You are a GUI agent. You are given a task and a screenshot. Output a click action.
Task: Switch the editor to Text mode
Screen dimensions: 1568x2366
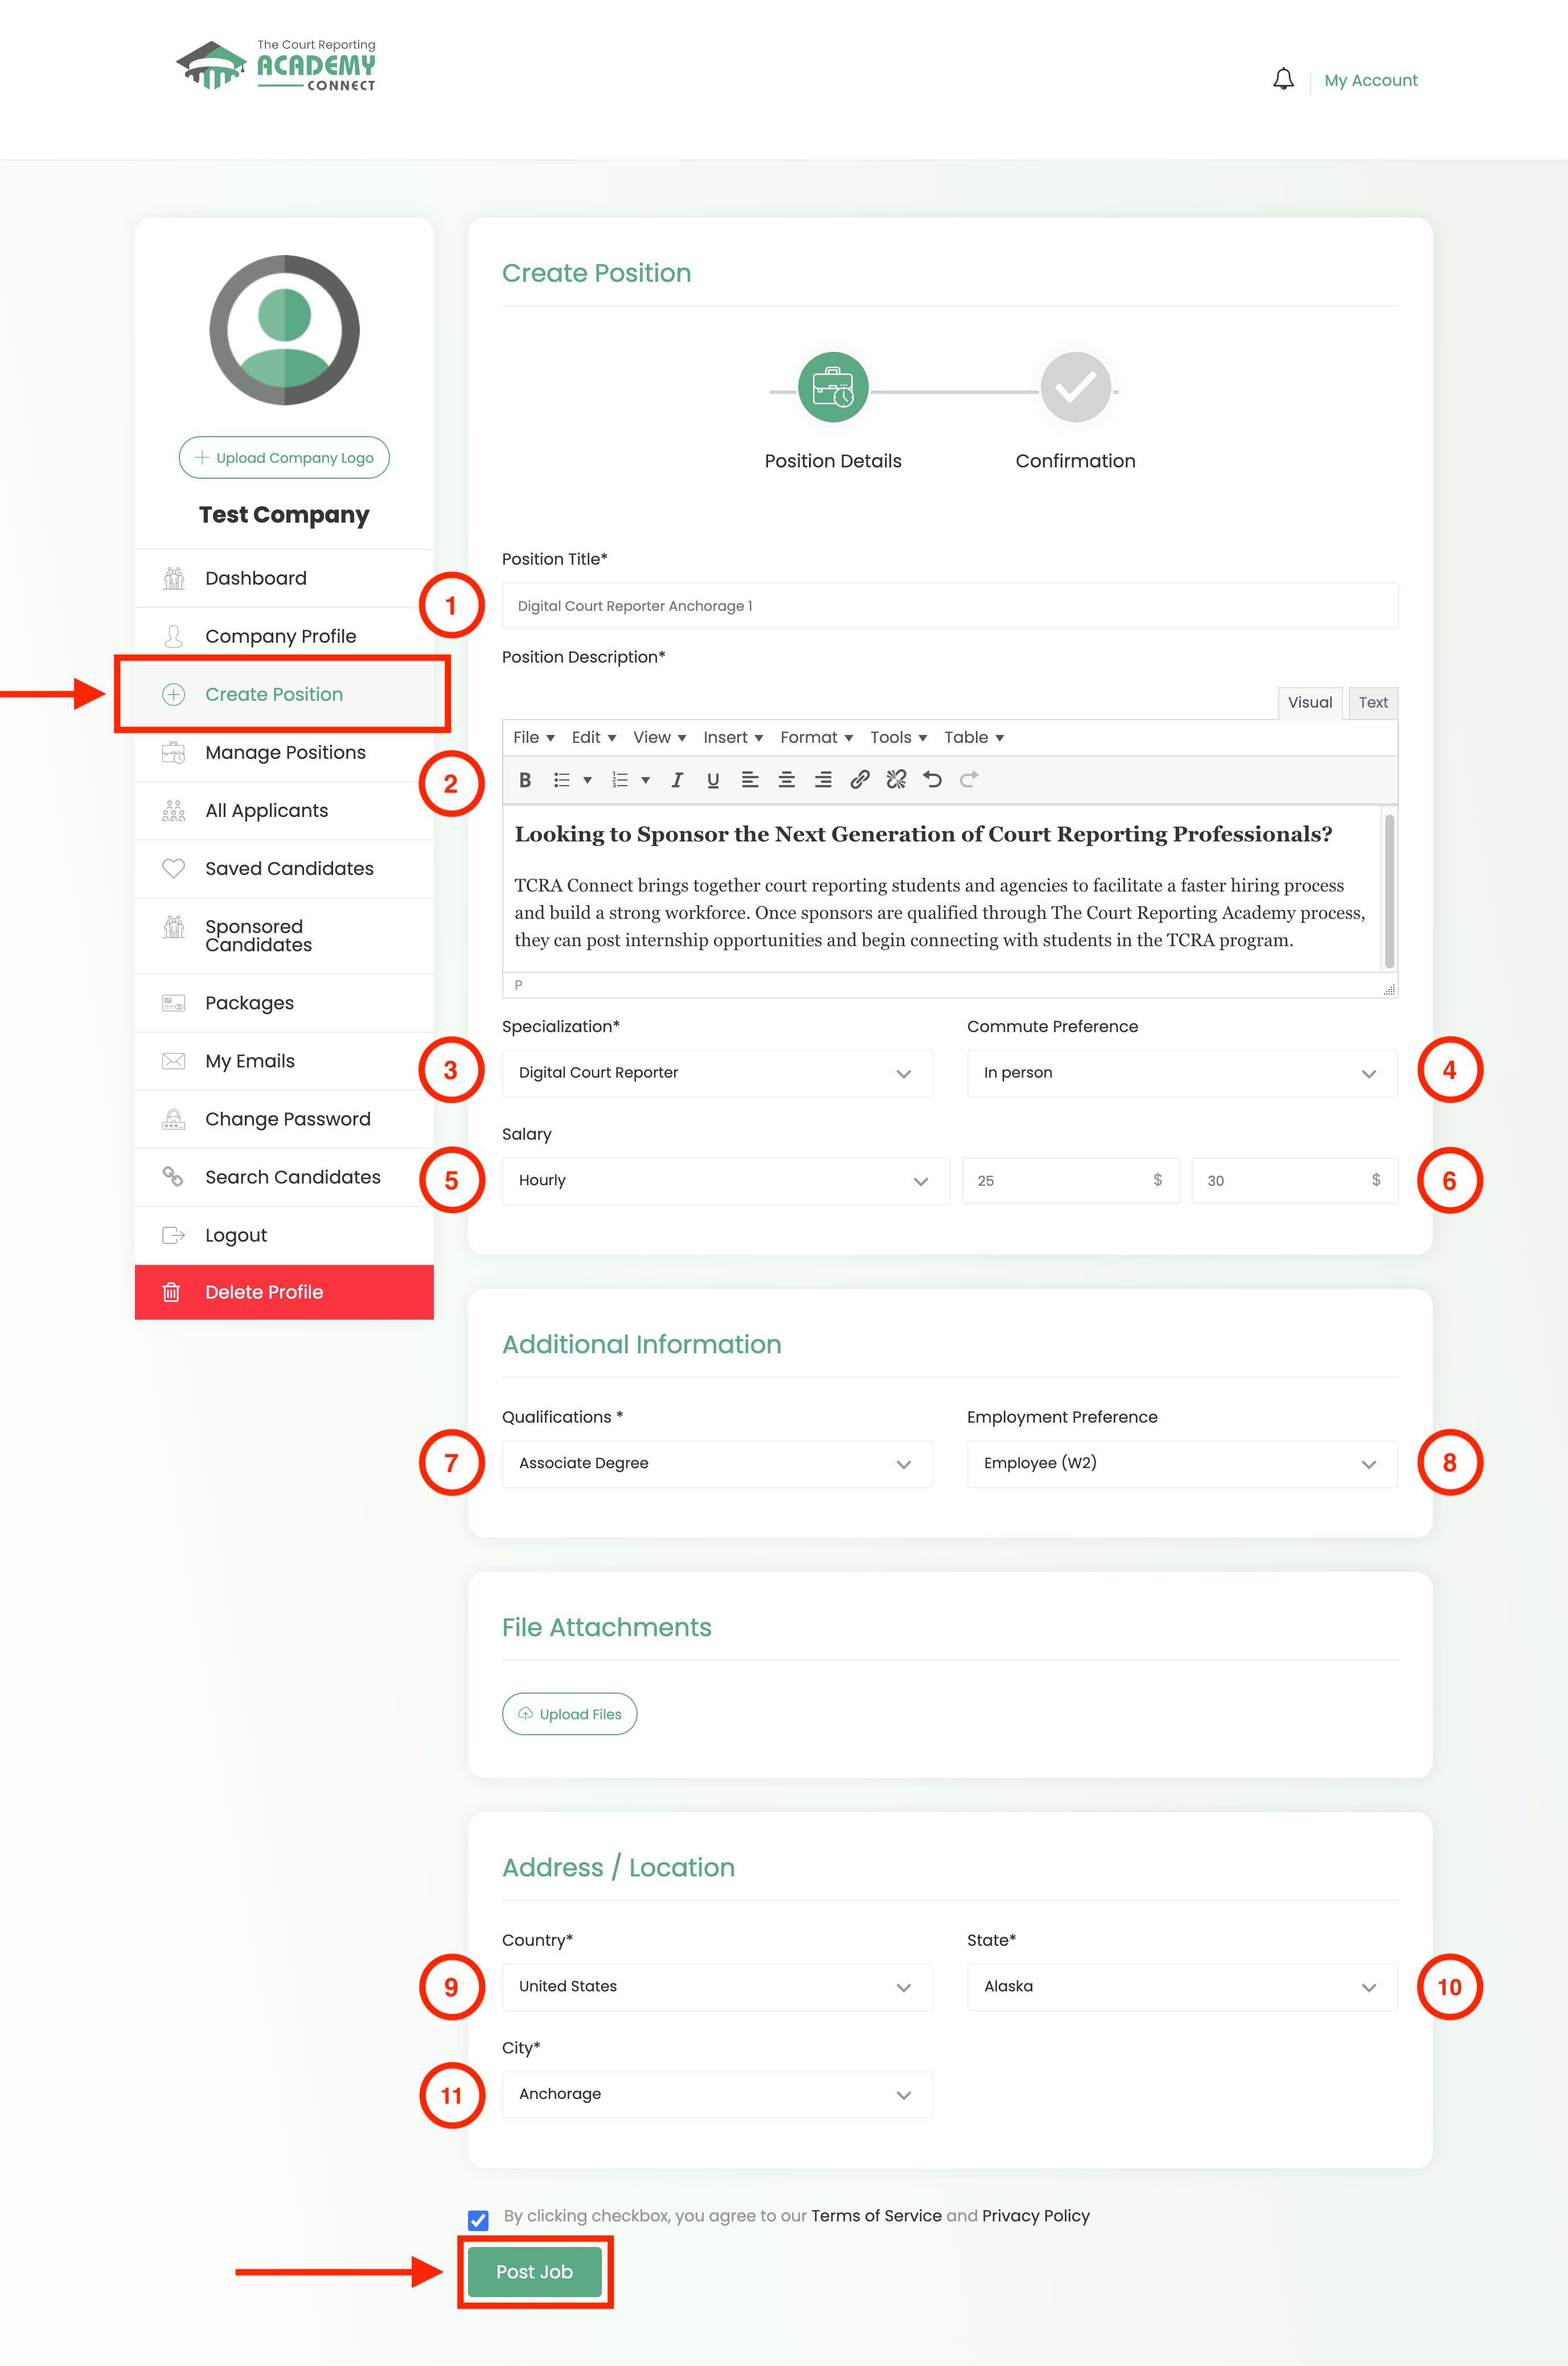pyautogui.click(x=1373, y=702)
